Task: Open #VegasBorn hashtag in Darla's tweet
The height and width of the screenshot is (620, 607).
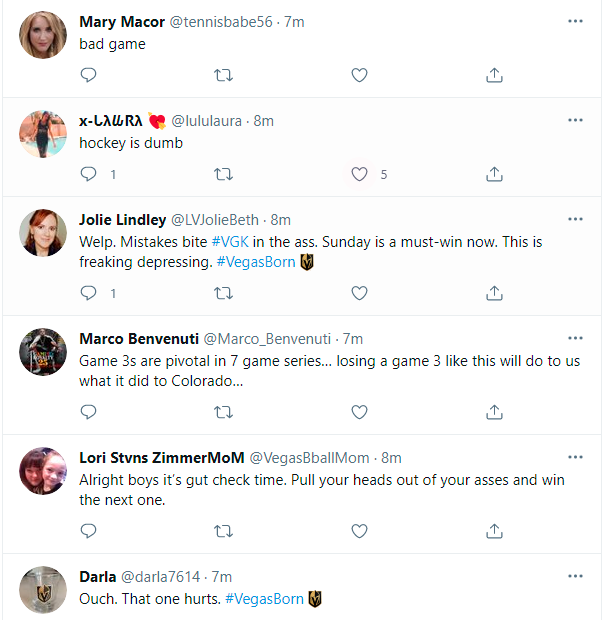Action: 264,599
